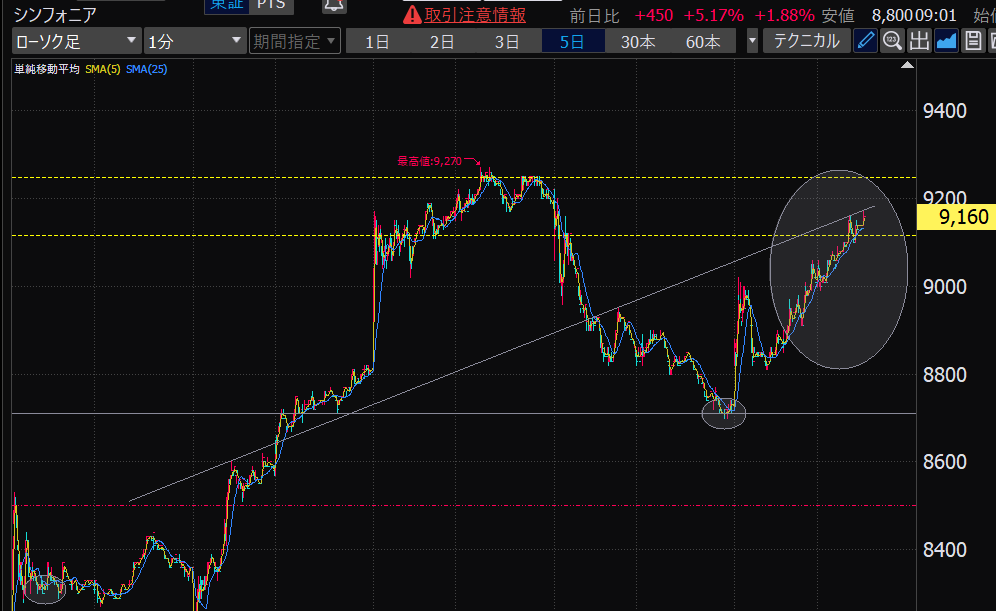The image size is (996, 611).
Task: Click the SMA(25) legend label
Action: tap(148, 69)
